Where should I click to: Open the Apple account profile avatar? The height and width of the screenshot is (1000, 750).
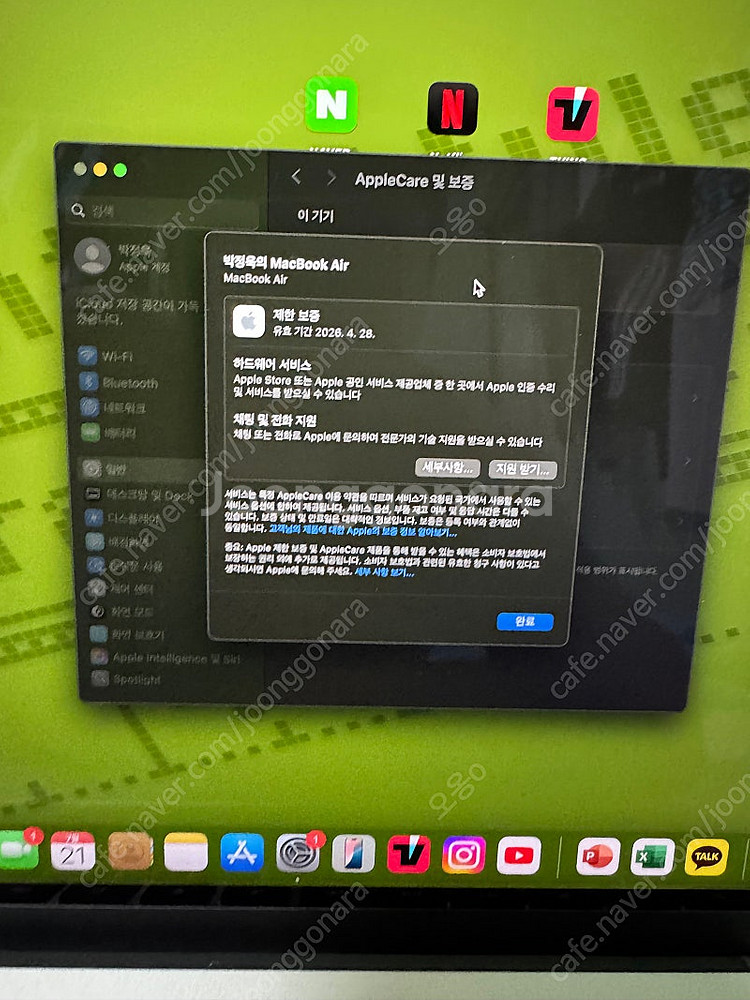[92, 256]
